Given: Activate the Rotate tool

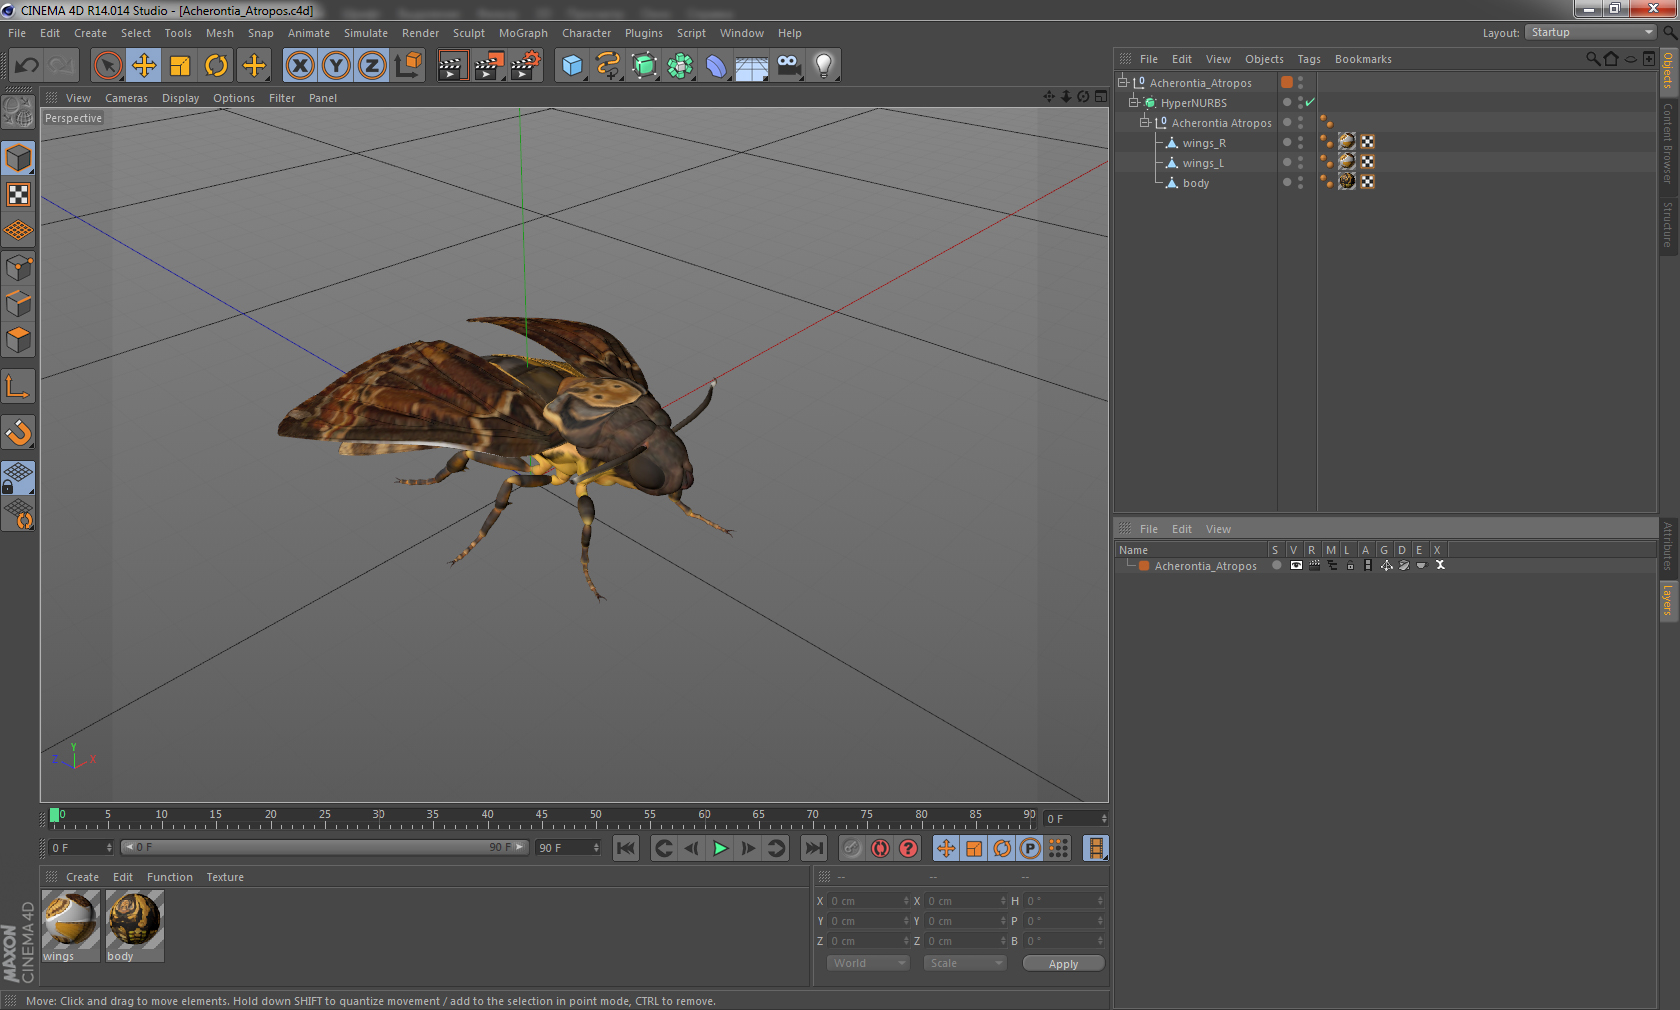Looking at the screenshot, I should (x=216, y=66).
